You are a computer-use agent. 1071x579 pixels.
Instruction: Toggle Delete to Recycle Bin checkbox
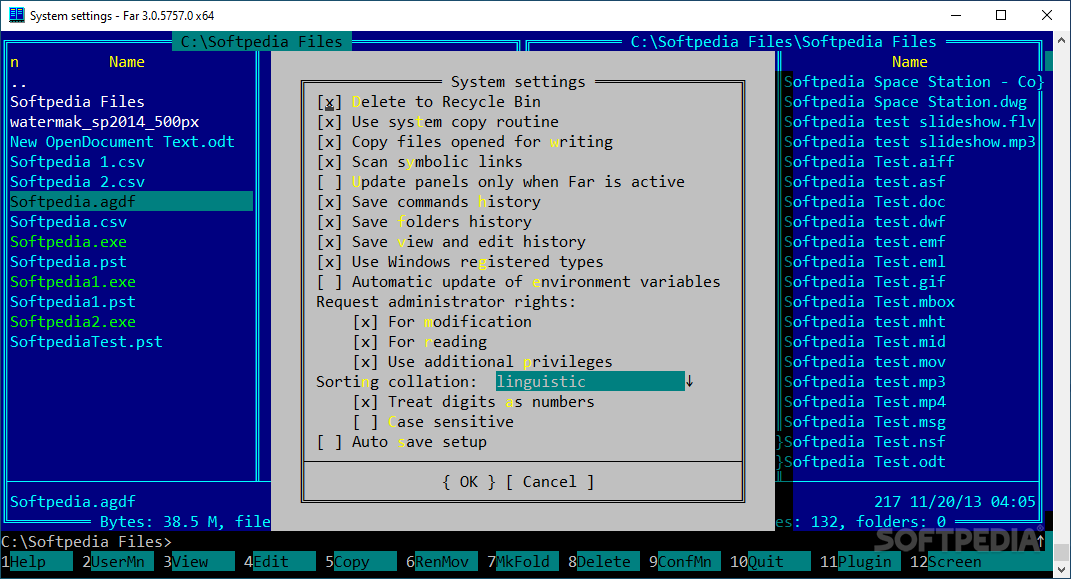coord(329,102)
